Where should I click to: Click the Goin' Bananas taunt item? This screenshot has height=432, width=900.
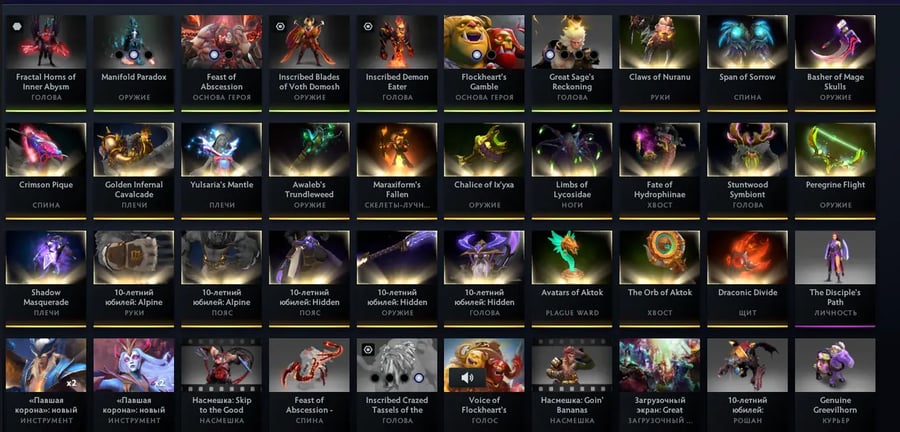click(572, 382)
